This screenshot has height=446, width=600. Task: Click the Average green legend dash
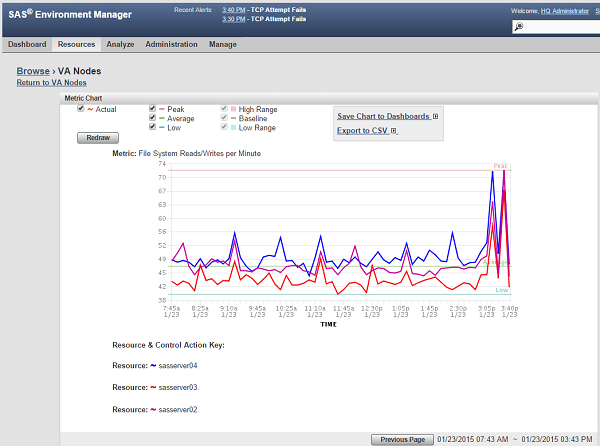pyautogui.click(x=162, y=119)
